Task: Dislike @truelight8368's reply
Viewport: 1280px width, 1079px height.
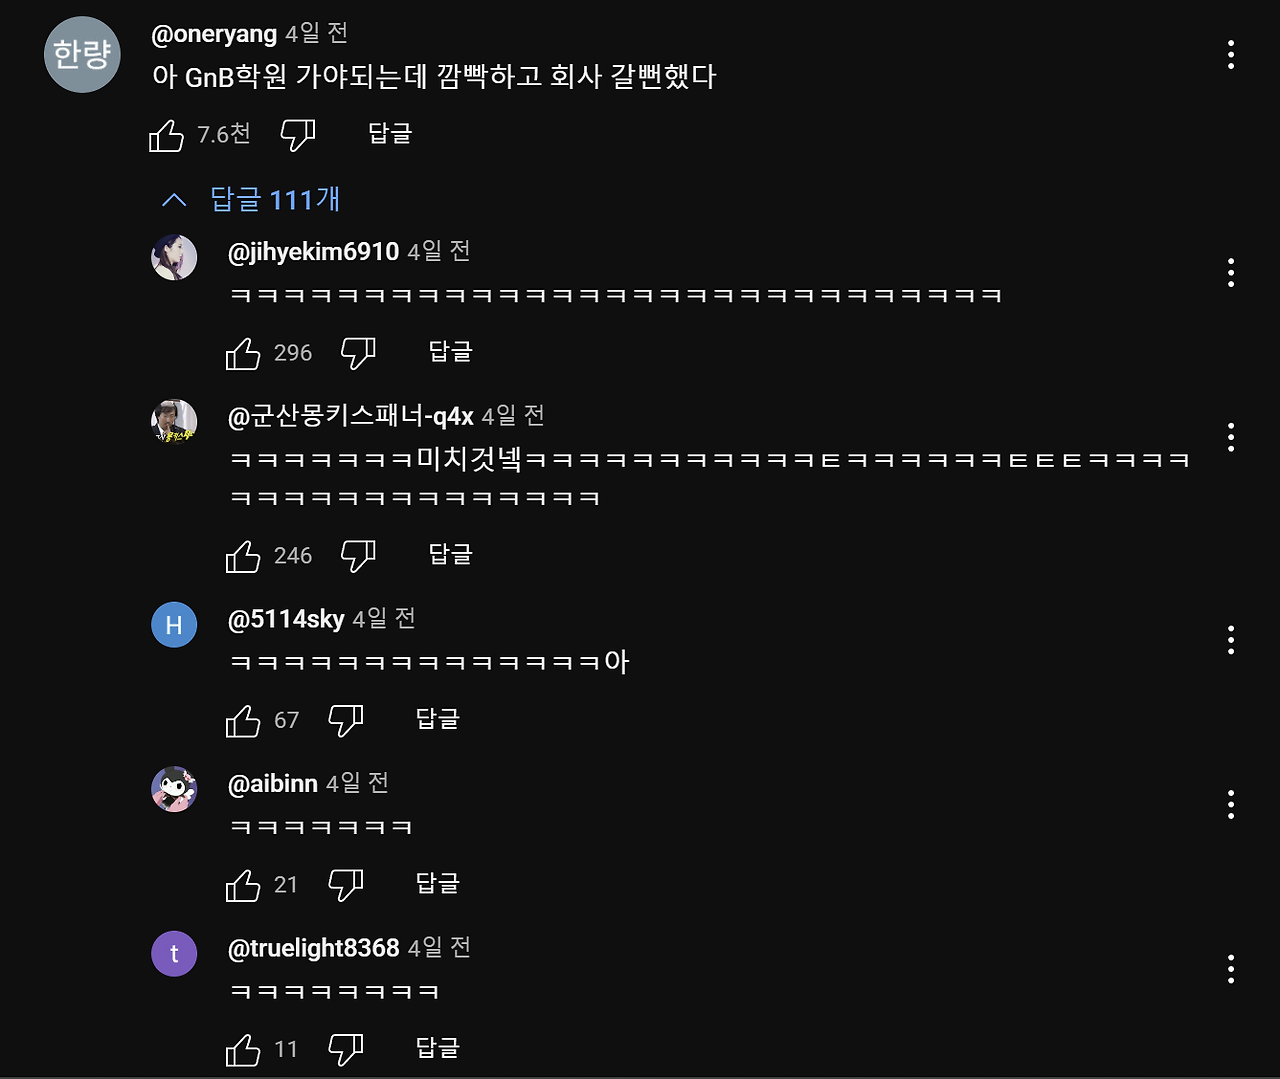Action: [345, 1047]
